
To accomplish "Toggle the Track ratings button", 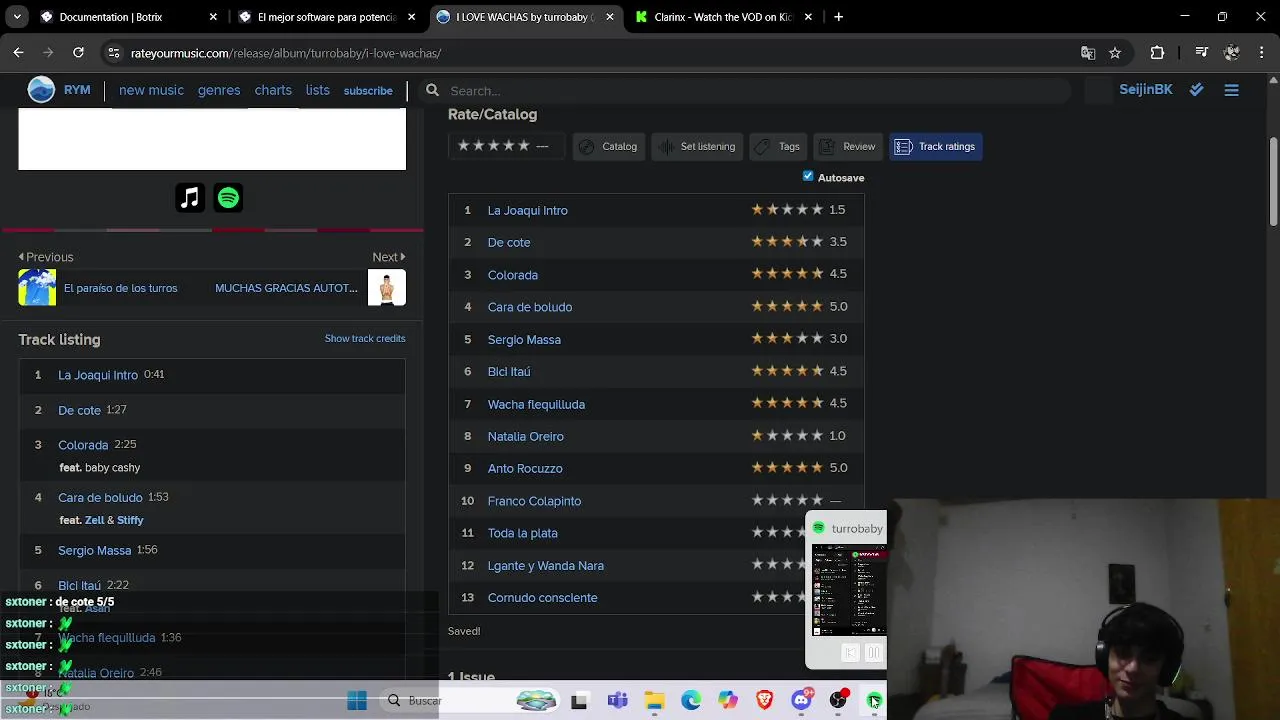I will [x=935, y=146].
